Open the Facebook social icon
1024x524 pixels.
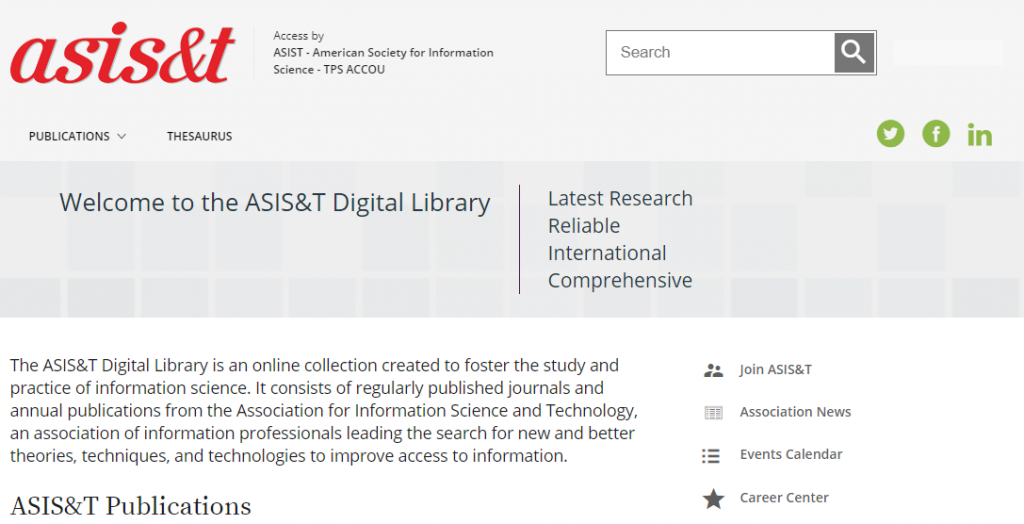coord(936,134)
